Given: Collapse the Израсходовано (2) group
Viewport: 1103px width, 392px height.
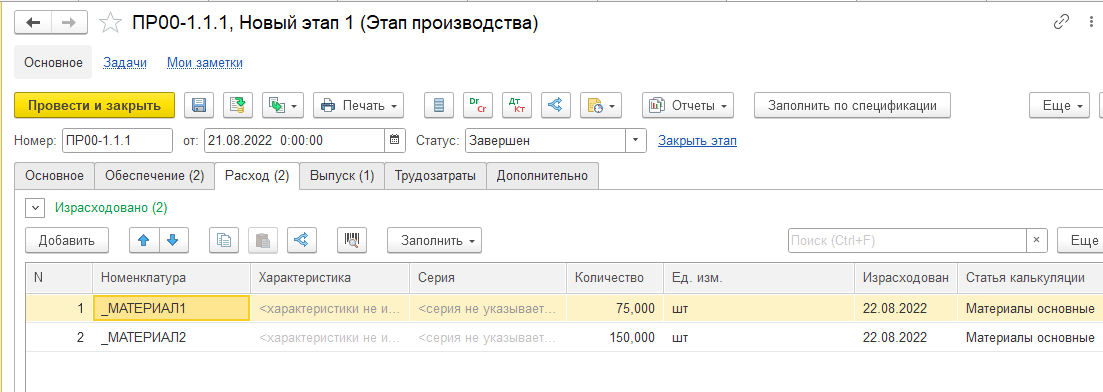Looking at the screenshot, I should [x=34, y=208].
